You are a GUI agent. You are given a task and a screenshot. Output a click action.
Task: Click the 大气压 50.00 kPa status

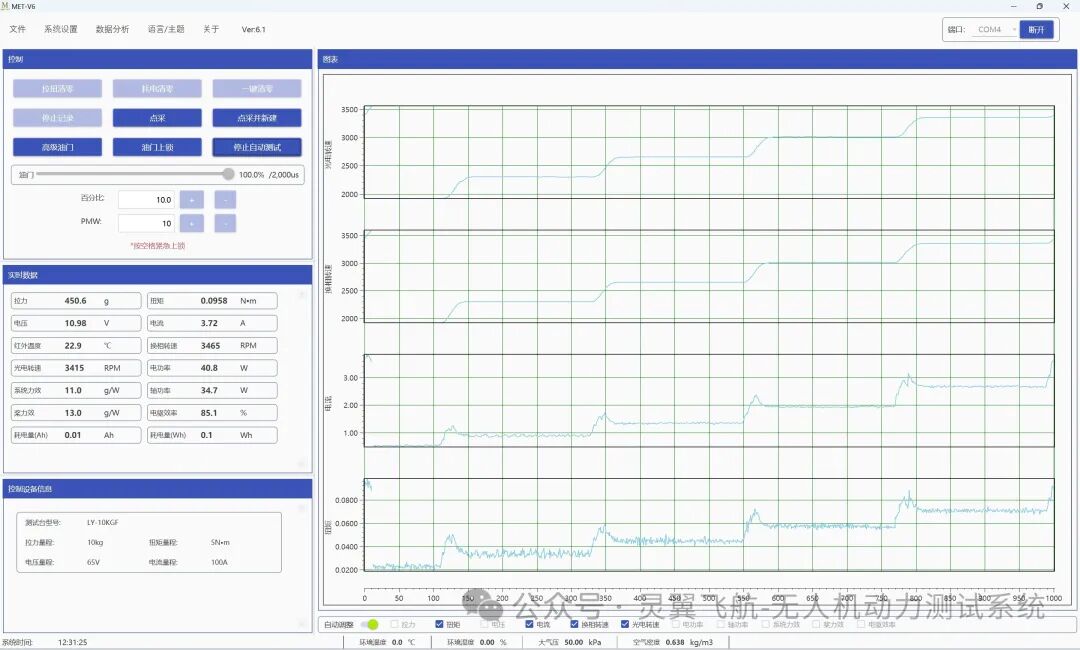[x=569, y=642]
